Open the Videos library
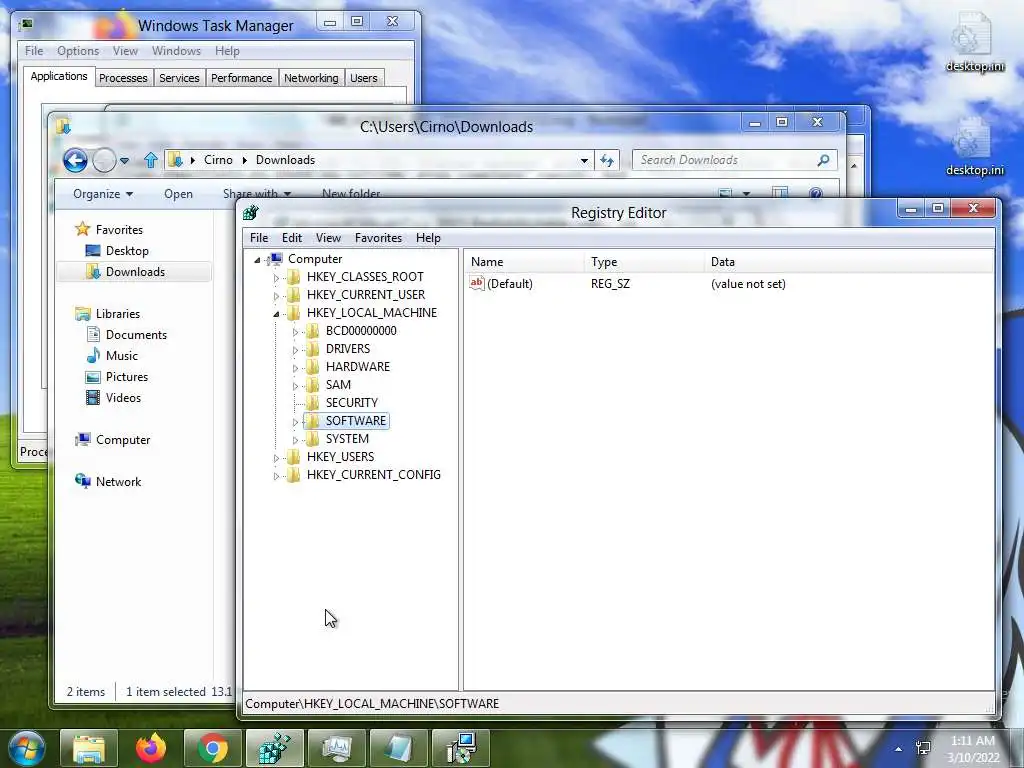This screenshot has height=768, width=1024. [x=123, y=398]
